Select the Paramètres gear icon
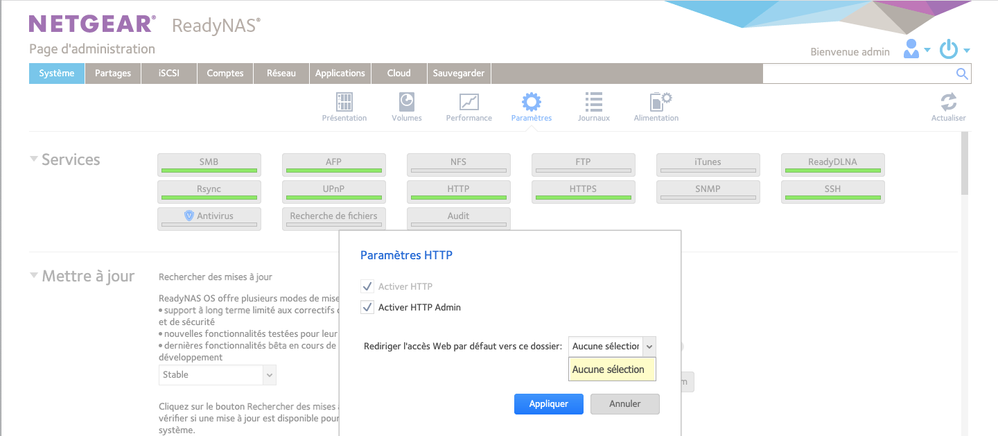 531,102
